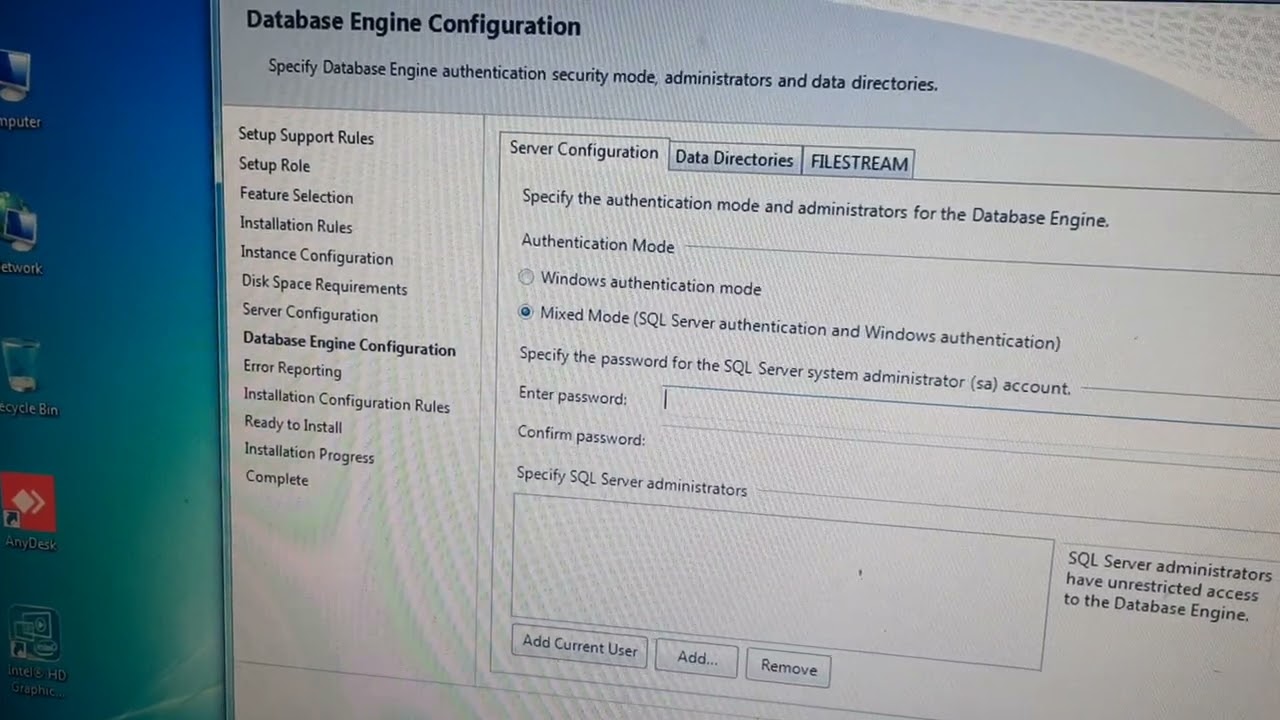Click the Installation Configuration Rules step
Screen dimensions: 1280x720
click(346, 400)
